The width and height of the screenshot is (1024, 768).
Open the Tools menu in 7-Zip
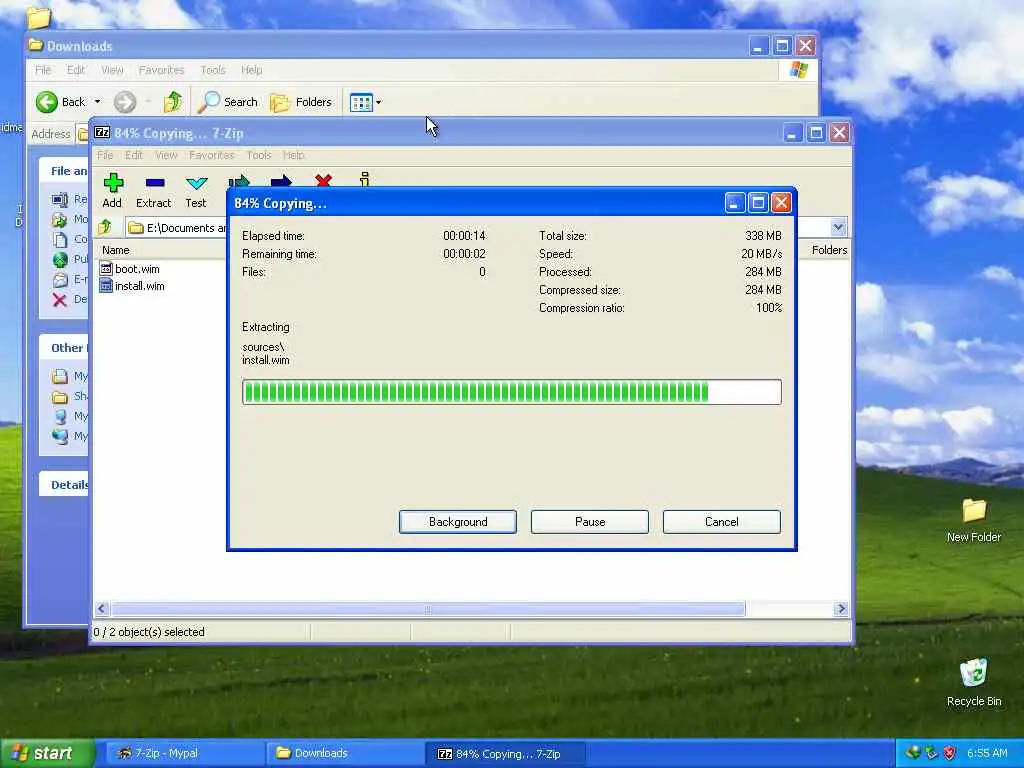259,155
